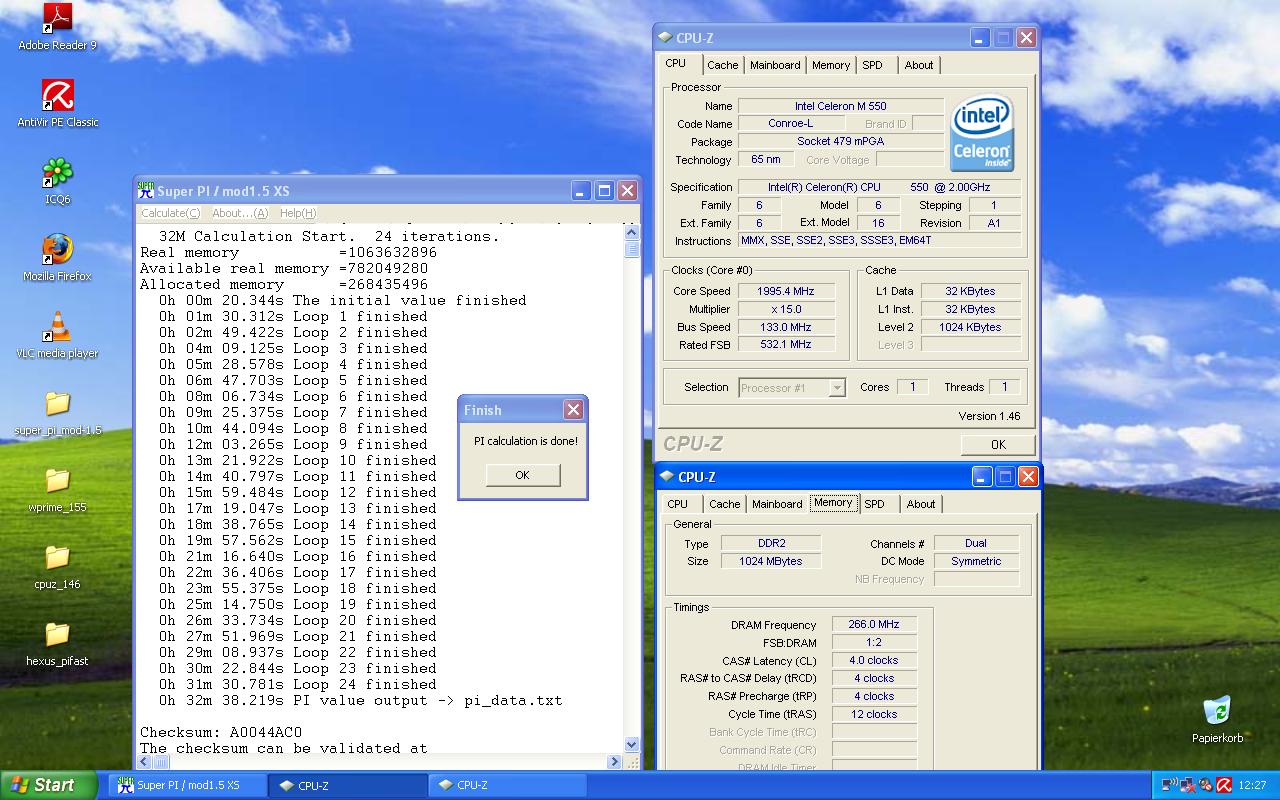Confirm OK in Finish dialog
The width and height of the screenshot is (1280, 800).
(522, 475)
